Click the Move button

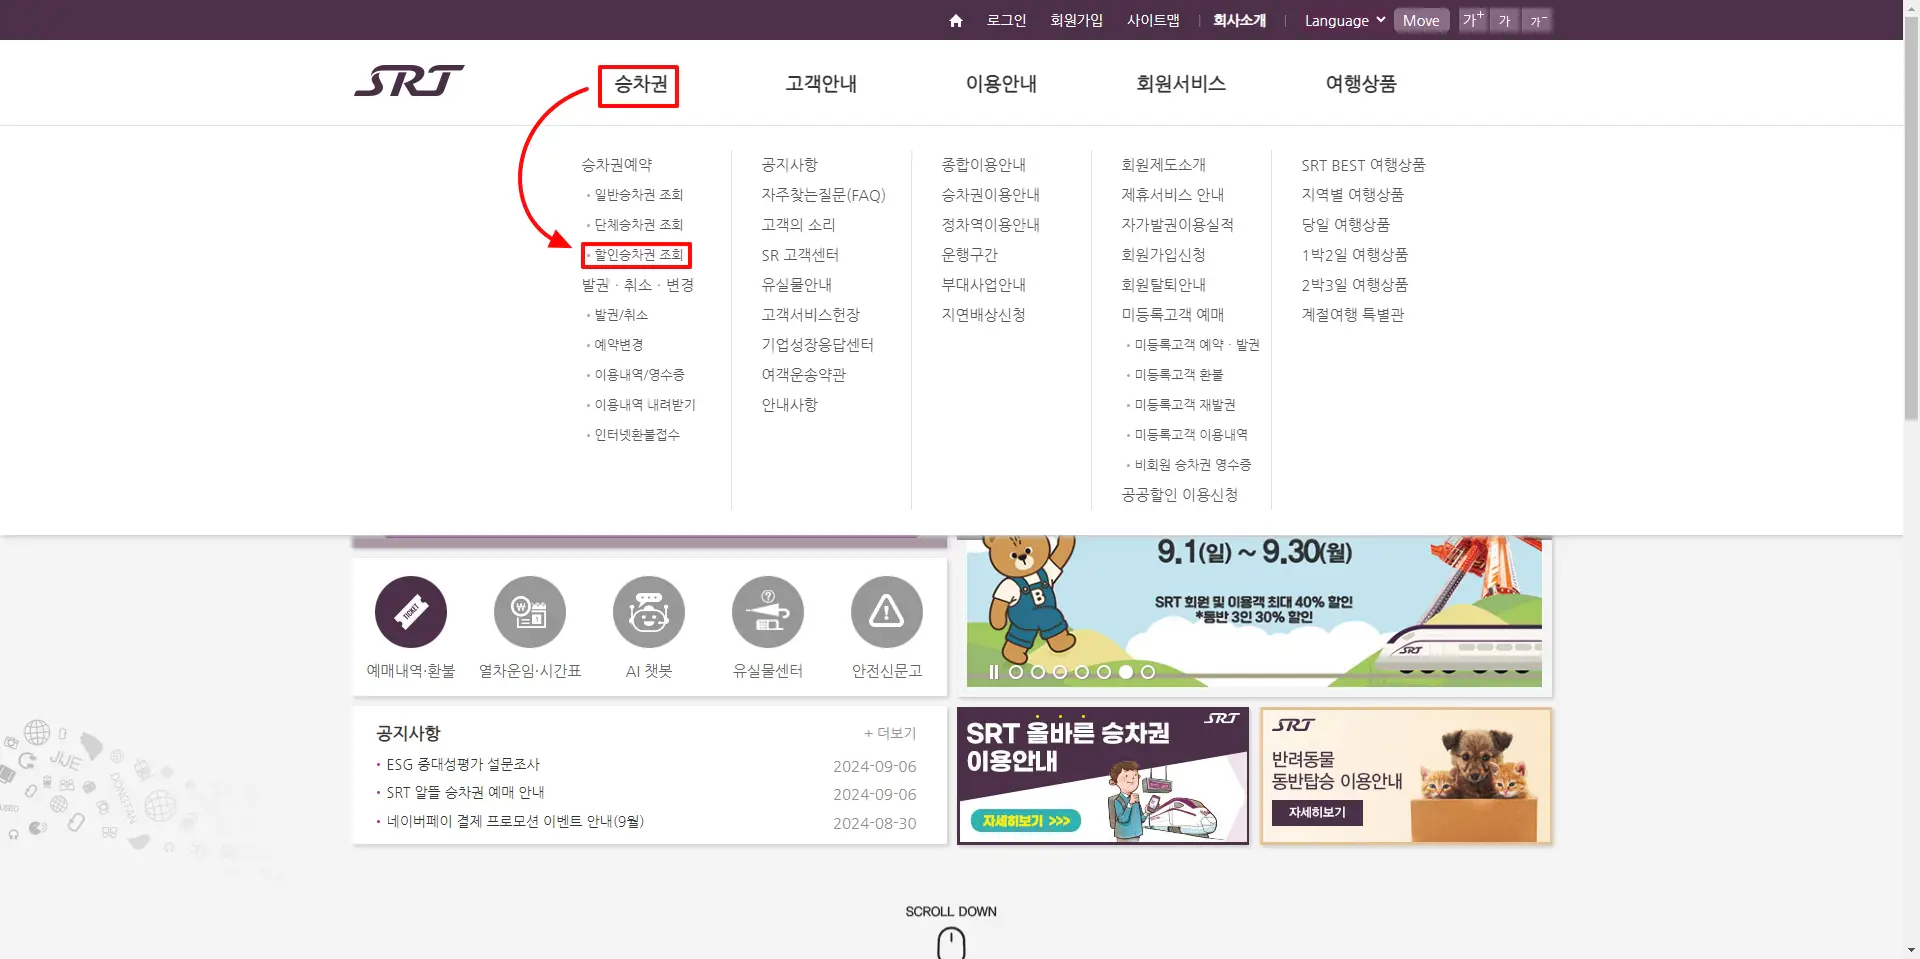coord(1421,20)
